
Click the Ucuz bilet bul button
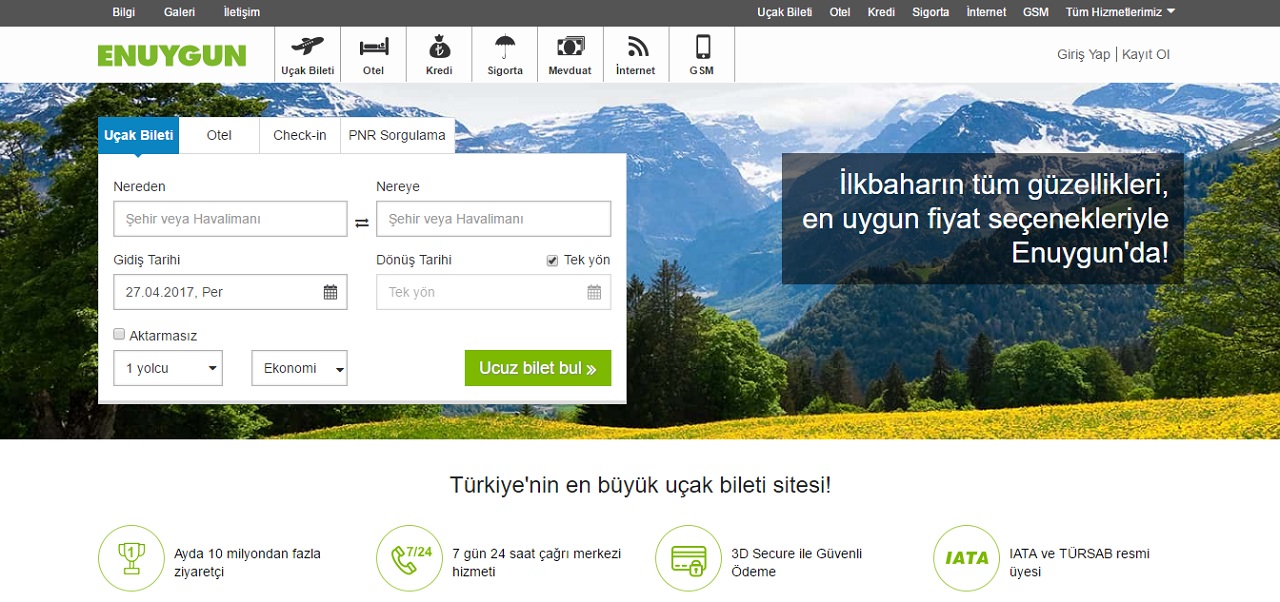point(537,368)
